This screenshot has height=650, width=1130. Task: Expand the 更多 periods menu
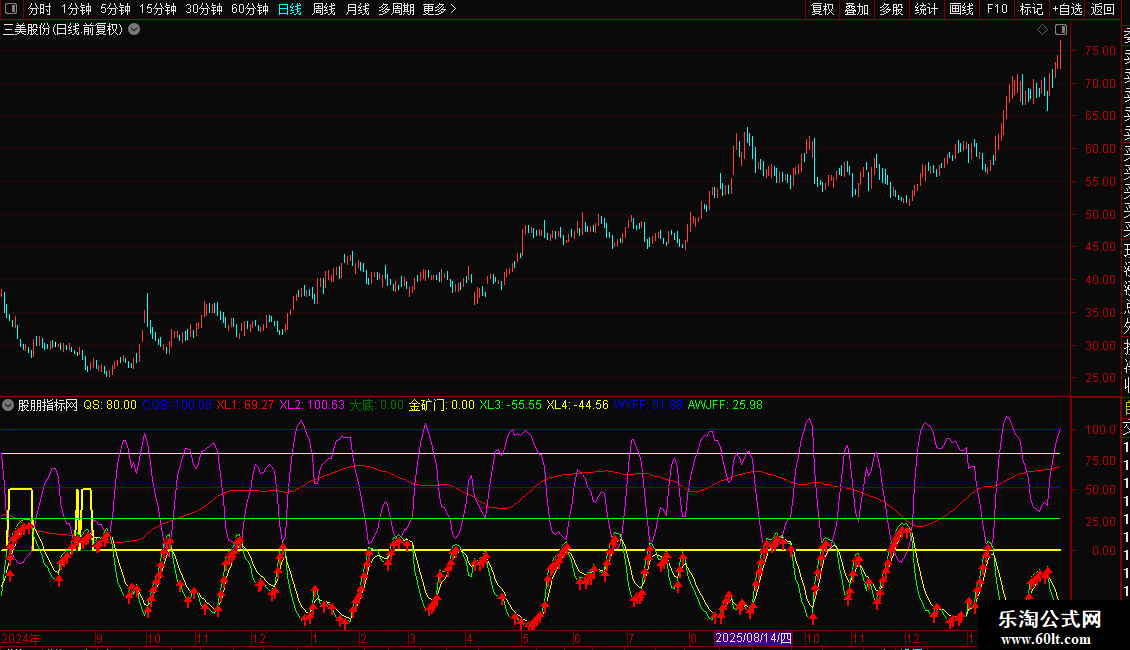point(439,9)
